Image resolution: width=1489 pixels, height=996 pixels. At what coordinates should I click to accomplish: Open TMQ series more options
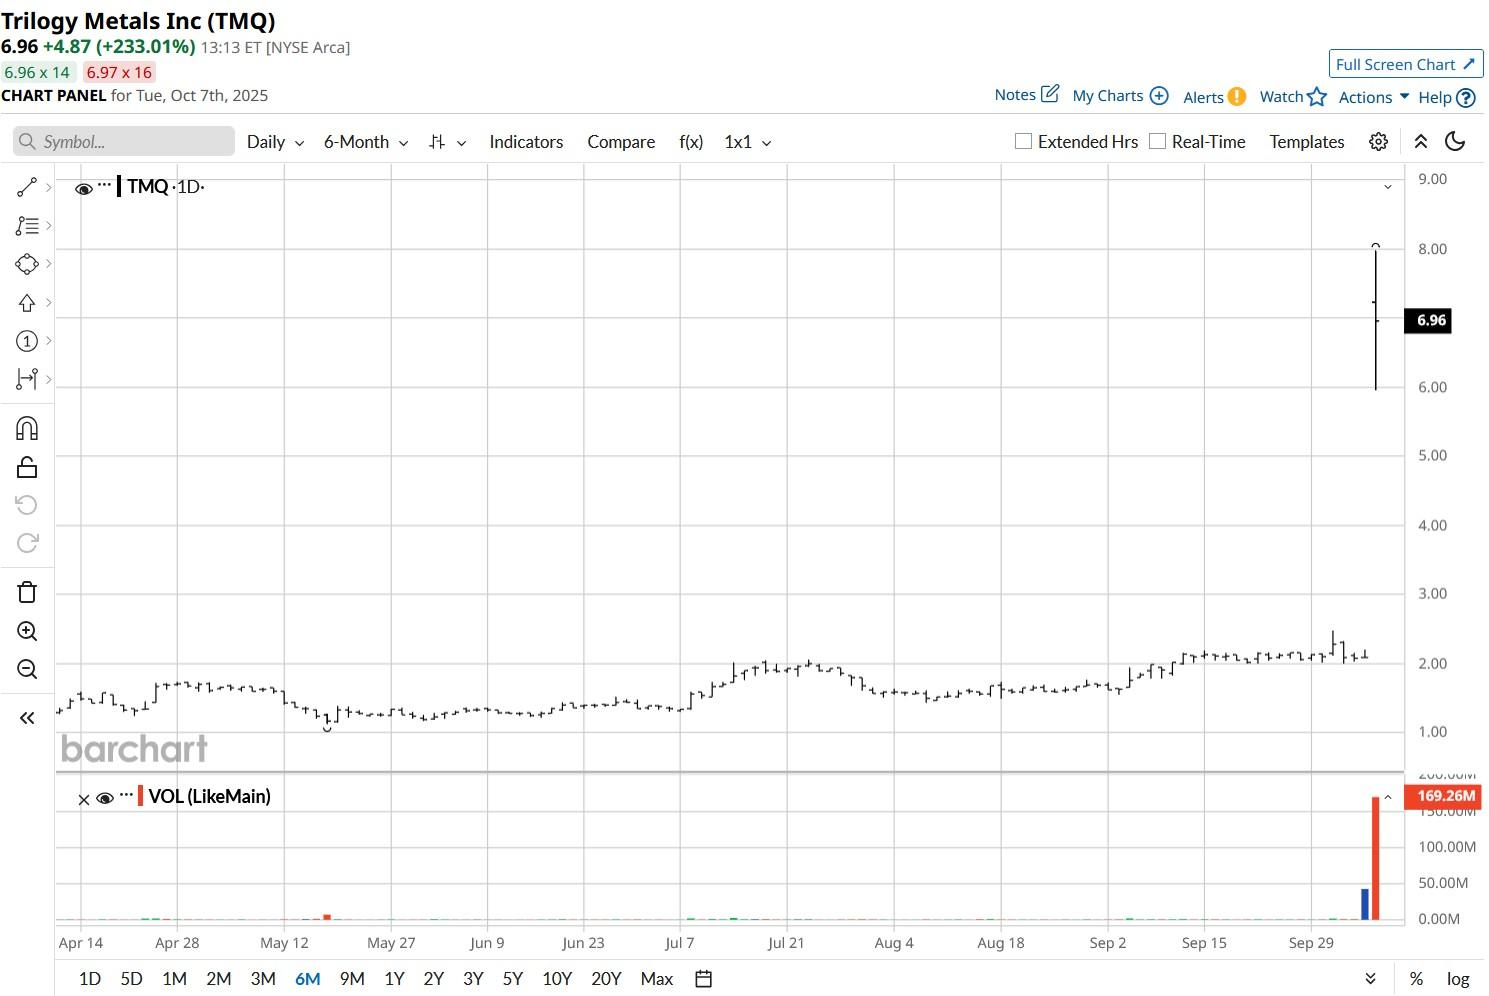click(x=105, y=185)
